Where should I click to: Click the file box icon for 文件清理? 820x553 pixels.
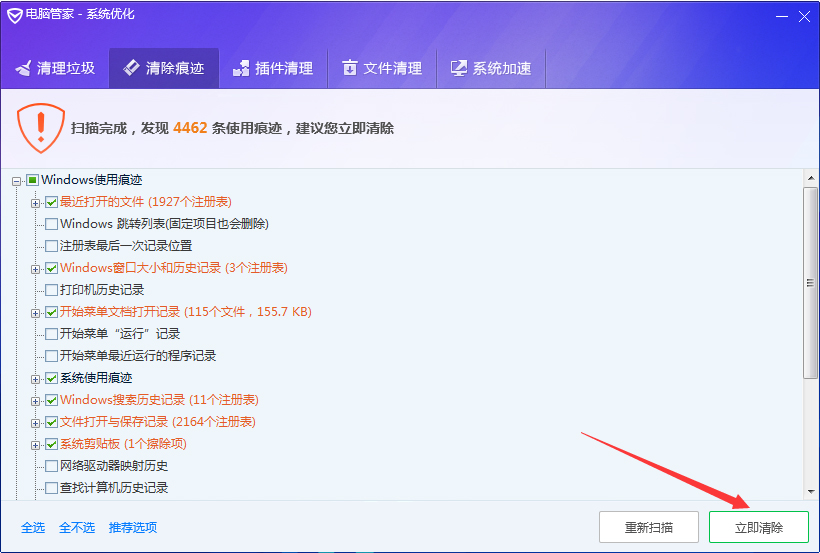[x=349, y=69]
